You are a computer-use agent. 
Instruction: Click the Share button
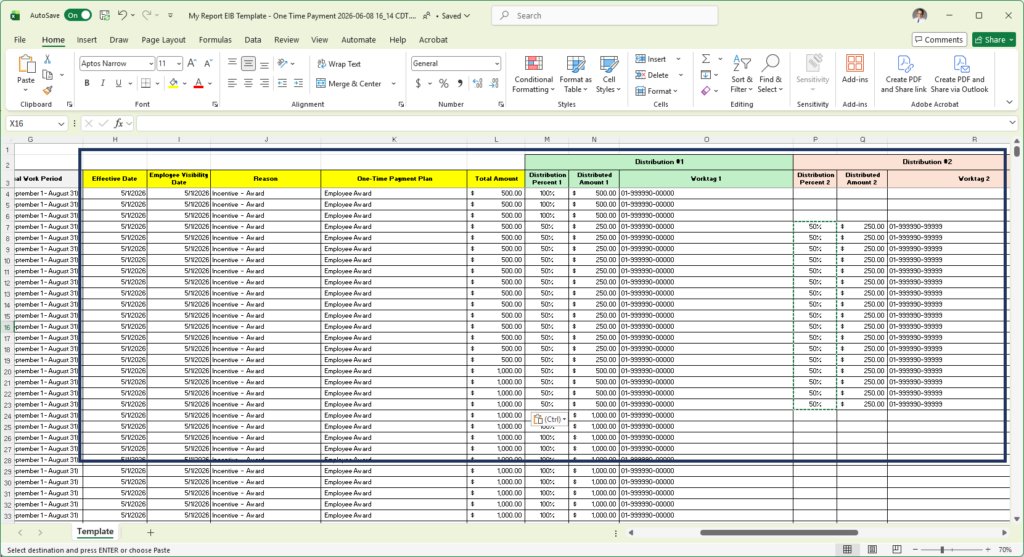pos(994,40)
